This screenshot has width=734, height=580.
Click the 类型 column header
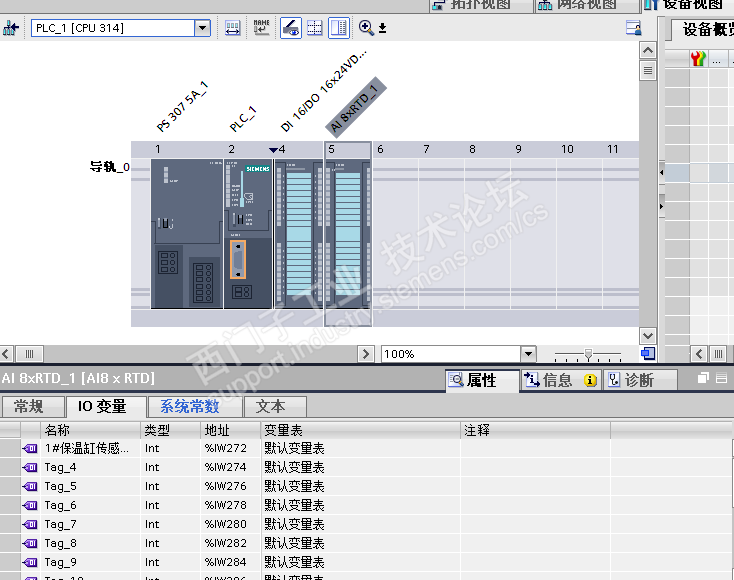[x=170, y=430]
